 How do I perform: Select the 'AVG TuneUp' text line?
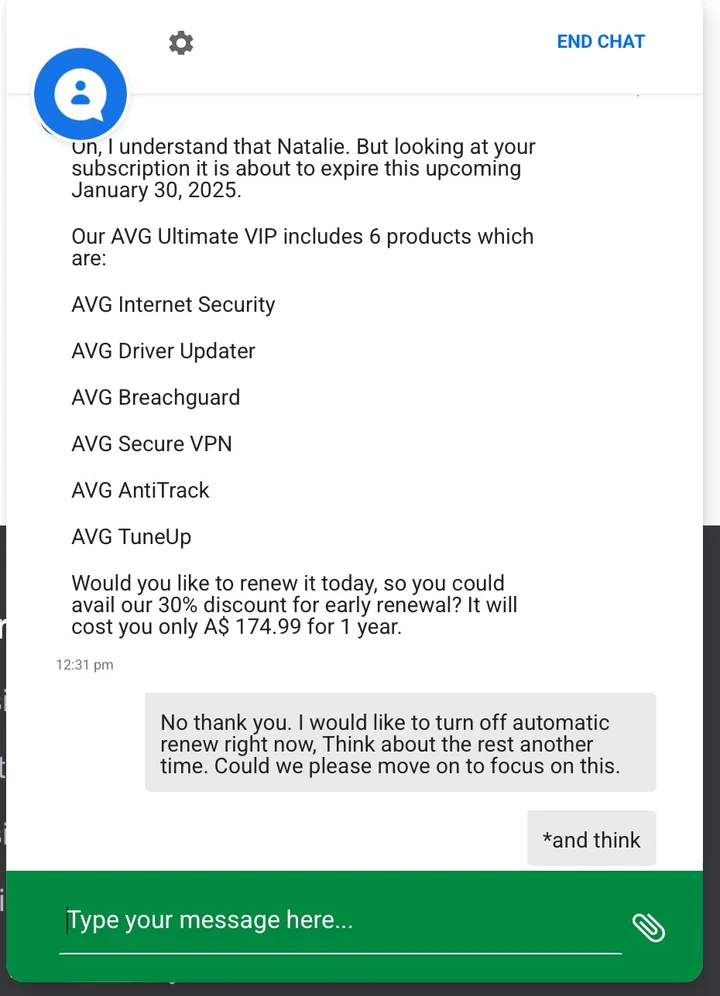[131, 537]
